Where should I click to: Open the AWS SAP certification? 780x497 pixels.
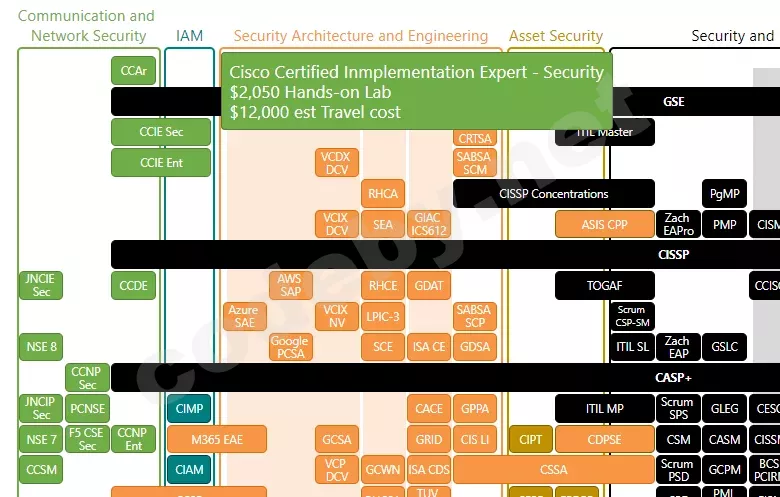tap(291, 286)
